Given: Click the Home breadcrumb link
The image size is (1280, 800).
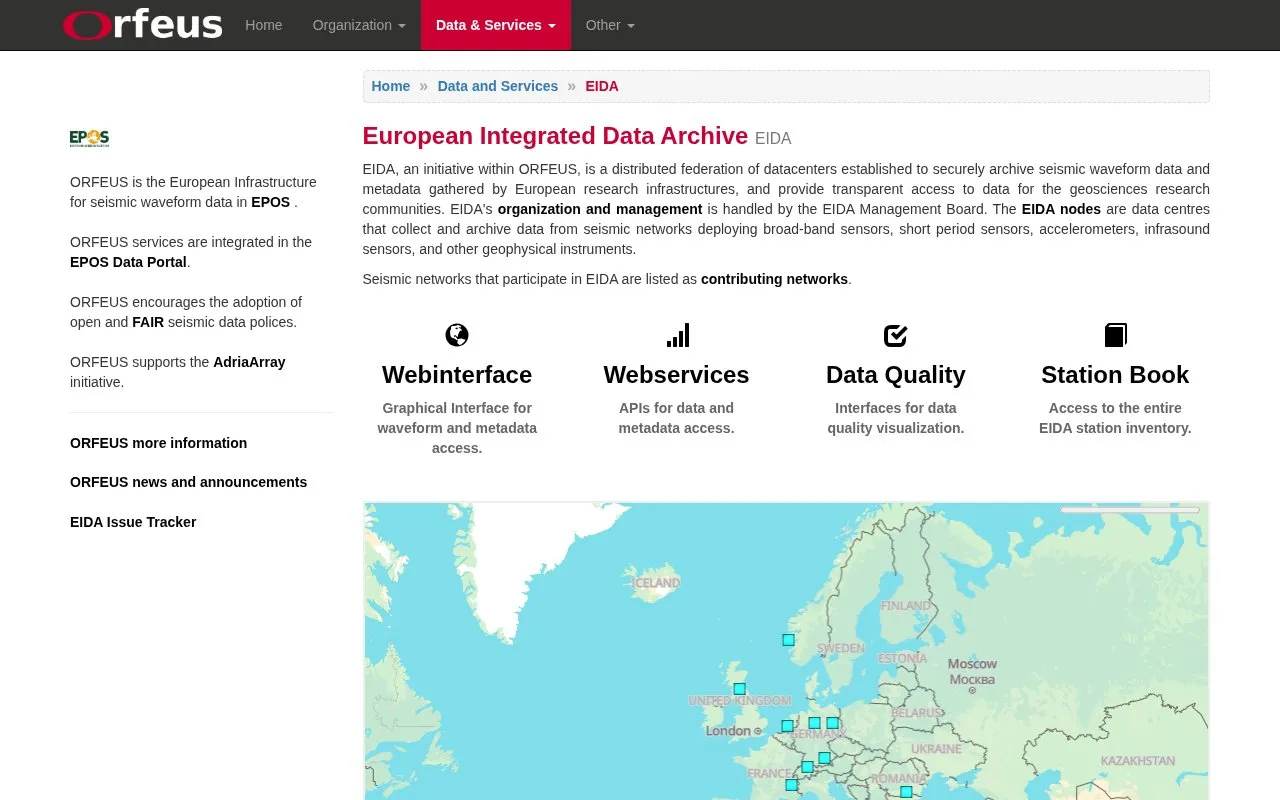Looking at the screenshot, I should tap(391, 86).
